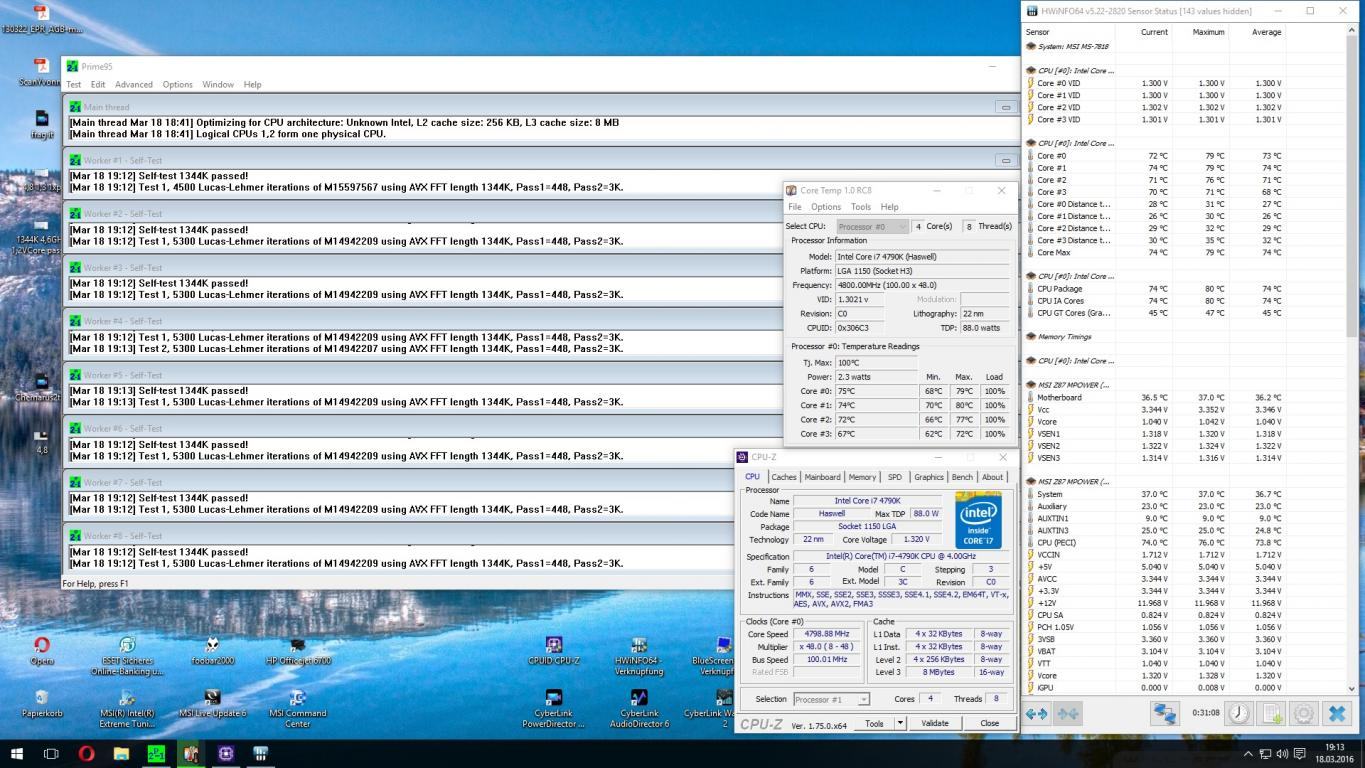Open Task View on taskbar
This screenshot has height=768, width=1365.
(51, 753)
